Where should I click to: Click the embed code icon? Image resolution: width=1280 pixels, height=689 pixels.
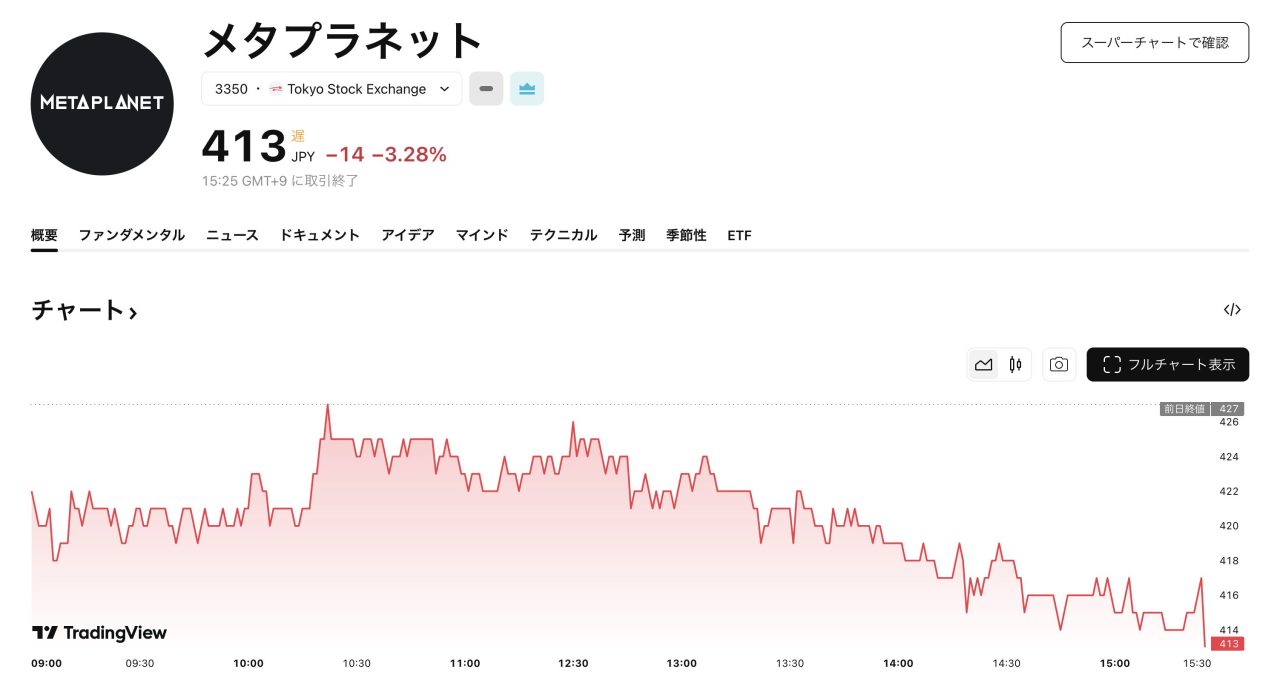pos(1232,310)
